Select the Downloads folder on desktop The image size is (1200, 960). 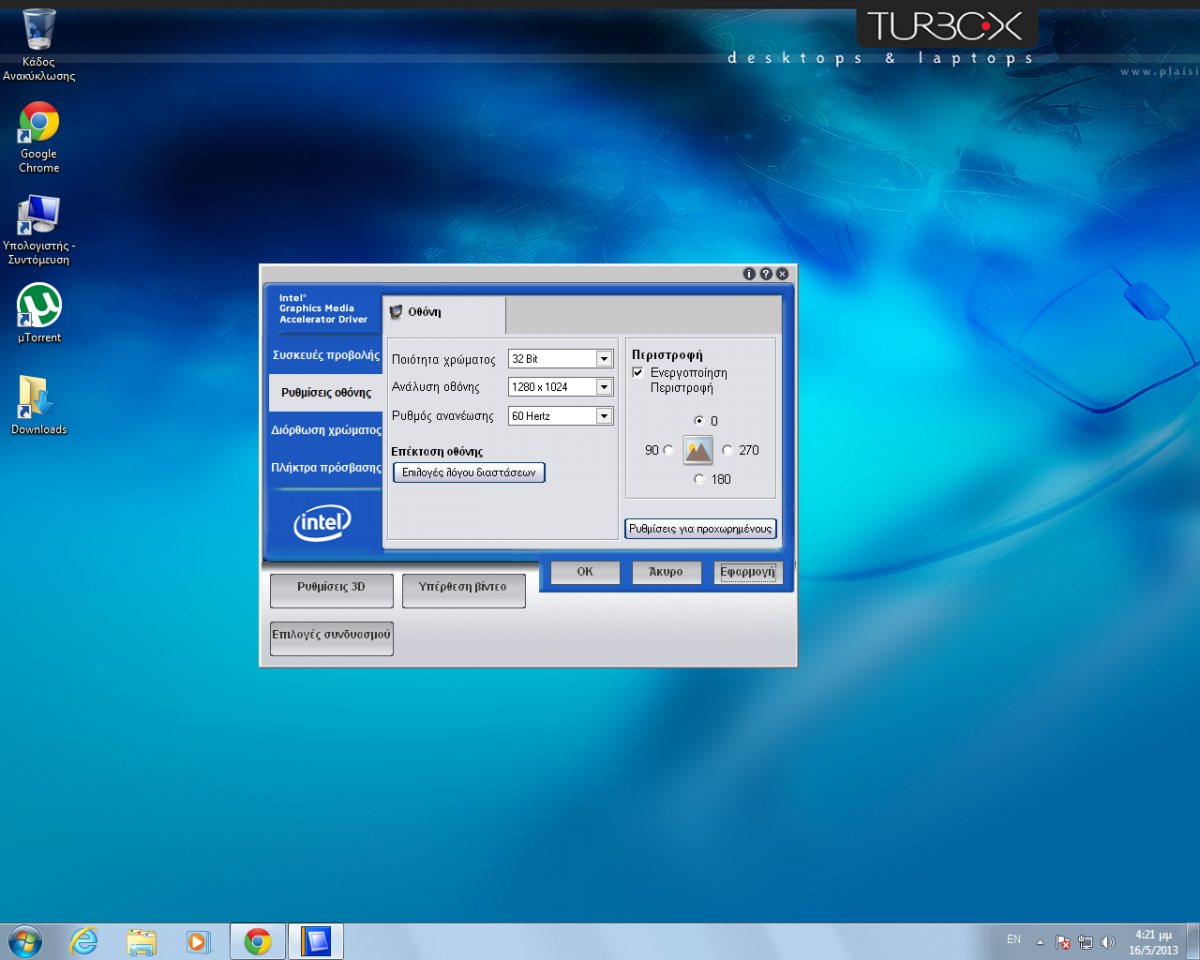coord(39,405)
